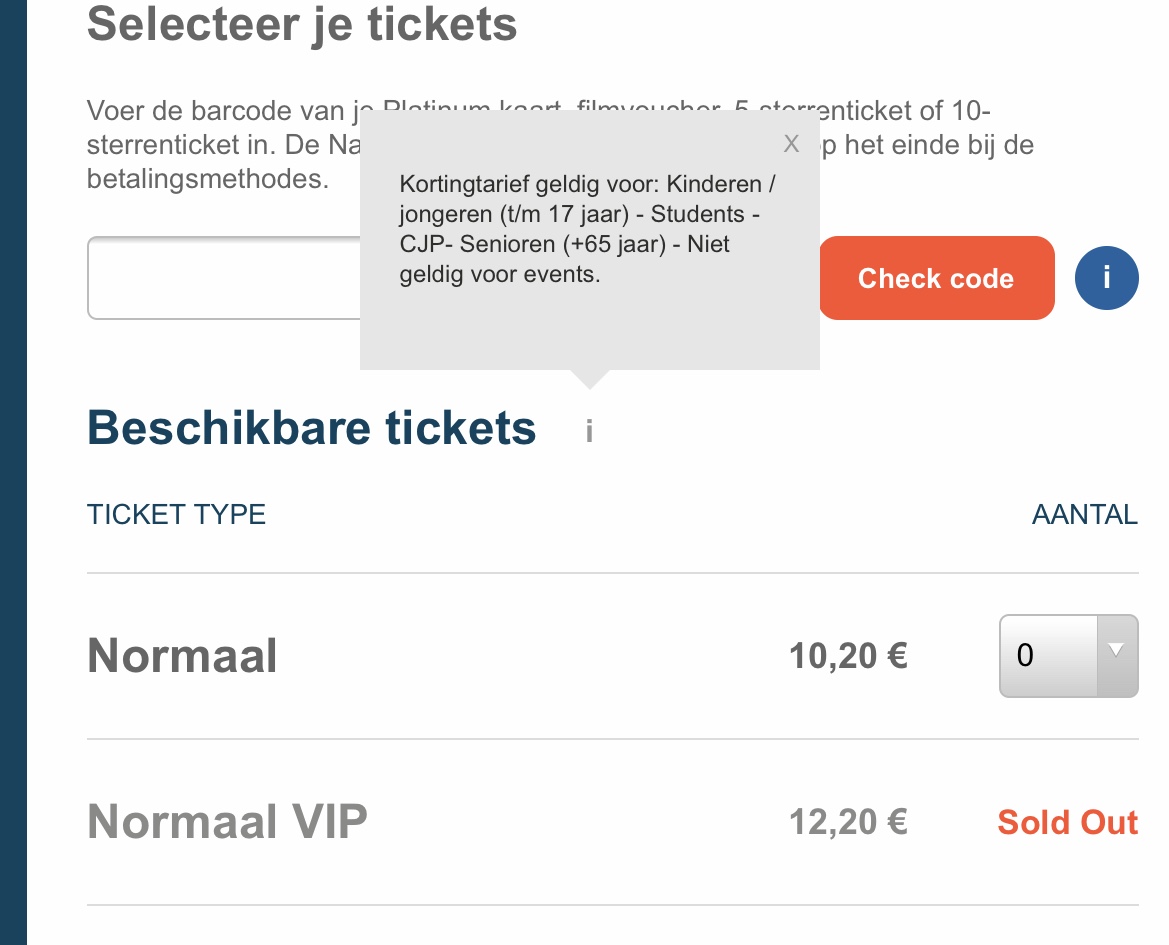Click the blue info icon beside Check code
The width and height of the screenshot is (1169, 945).
[x=1106, y=278]
